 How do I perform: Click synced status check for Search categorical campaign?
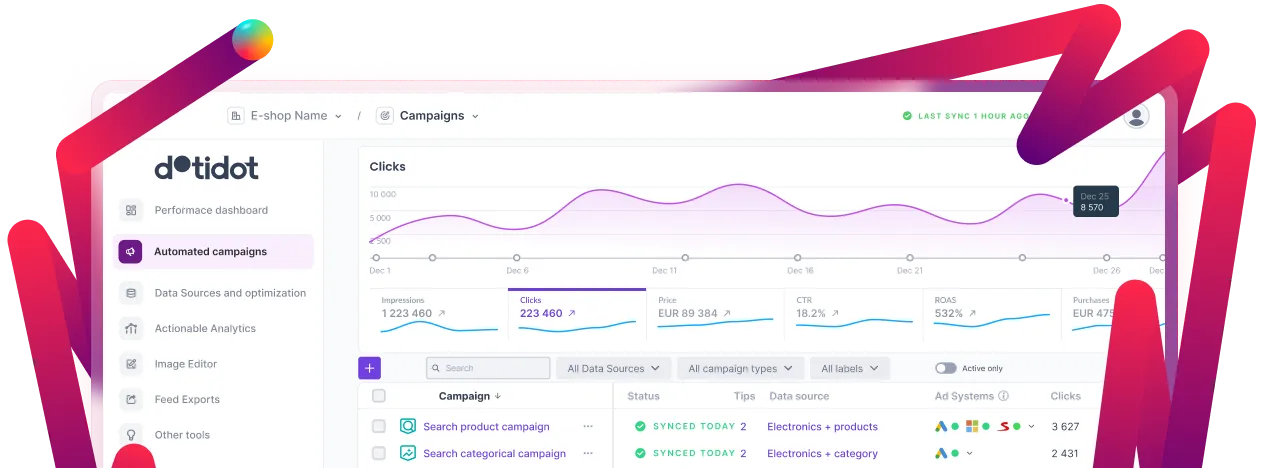pyautogui.click(x=640, y=453)
